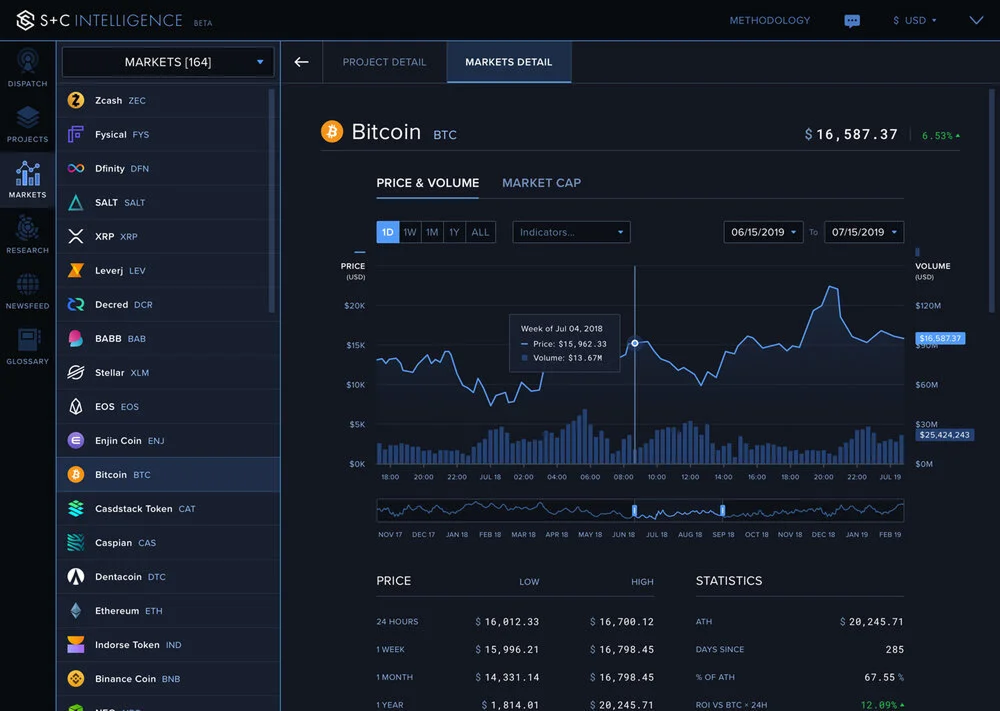Screen dimensions: 1000x711
Task: Select Stellar XLM in markets list
Action: (x=168, y=372)
